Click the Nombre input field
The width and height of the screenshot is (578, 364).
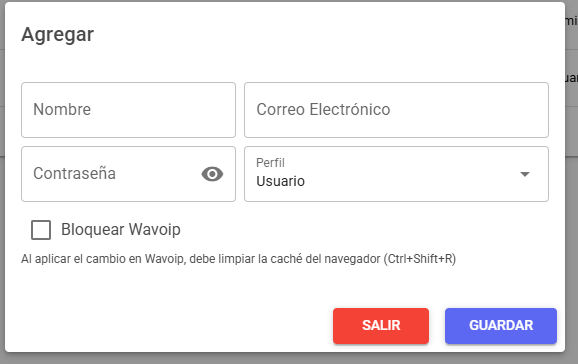coord(128,110)
